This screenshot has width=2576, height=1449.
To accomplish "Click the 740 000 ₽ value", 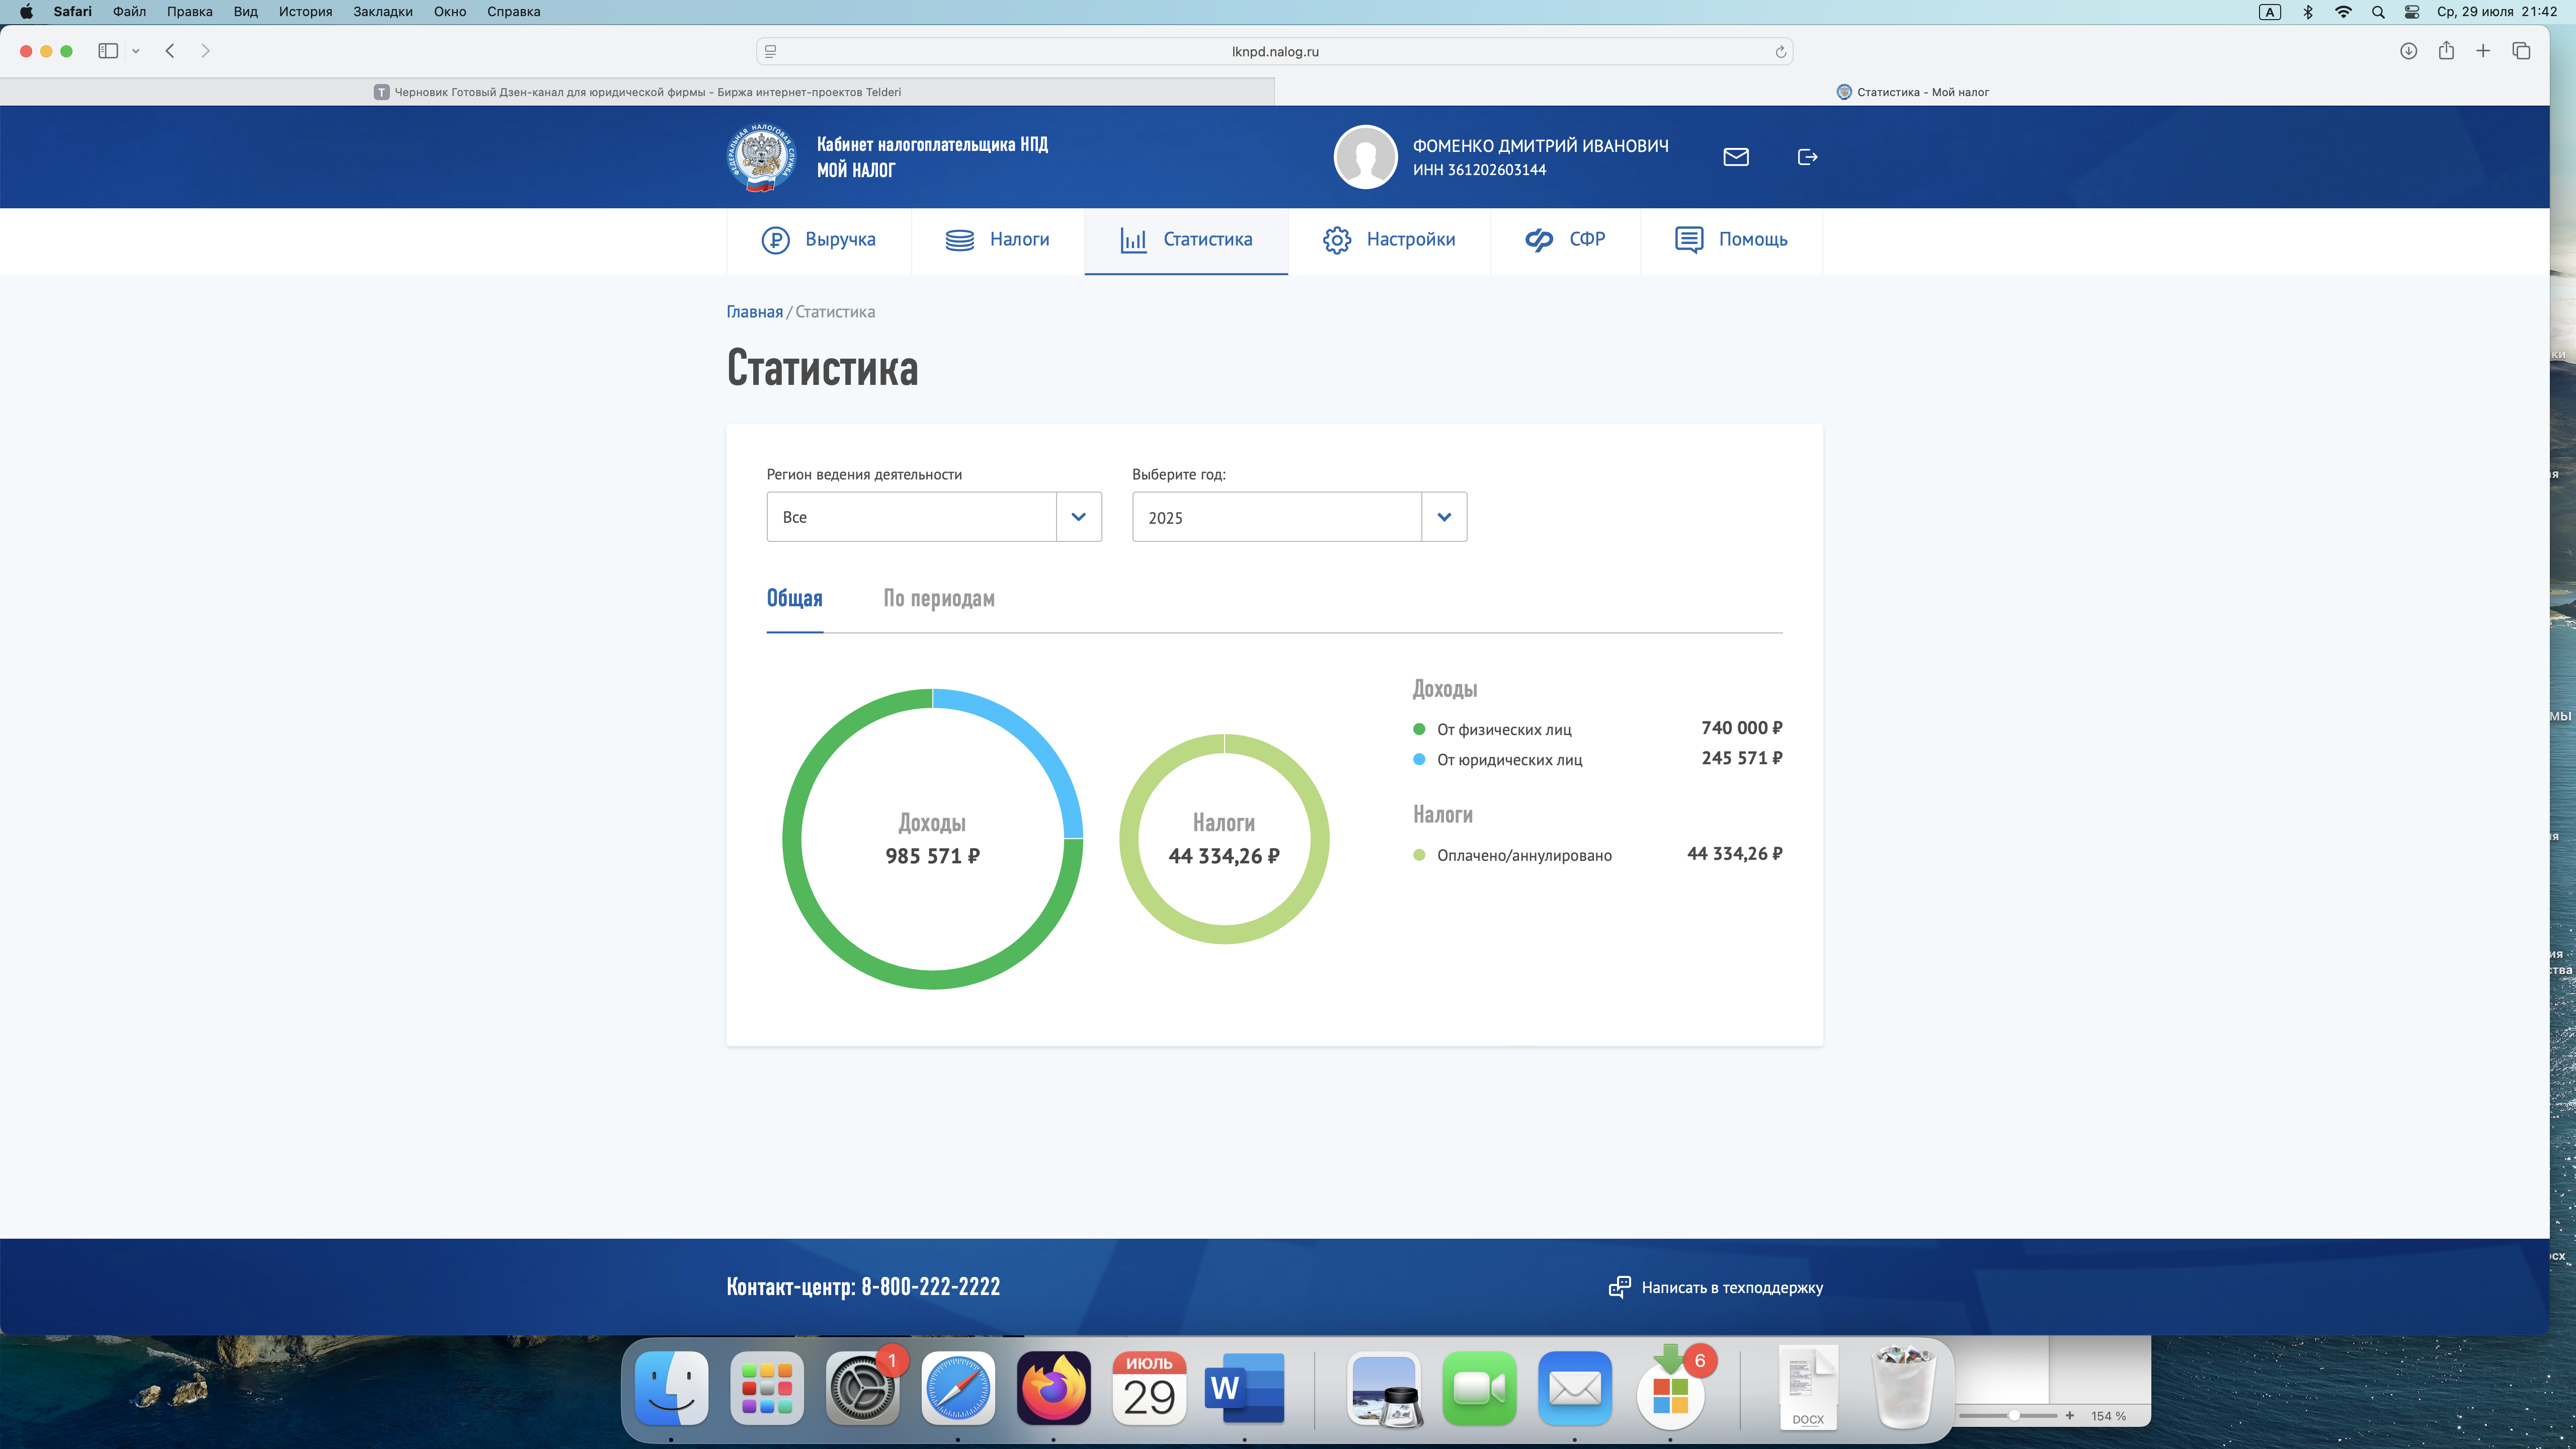I will coord(1741,728).
